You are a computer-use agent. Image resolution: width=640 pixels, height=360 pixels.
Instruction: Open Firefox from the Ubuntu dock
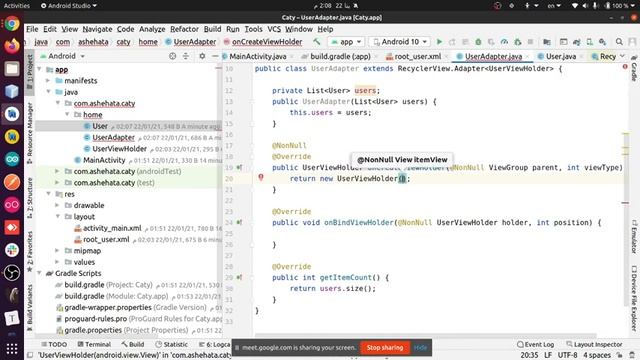pos(12,46)
